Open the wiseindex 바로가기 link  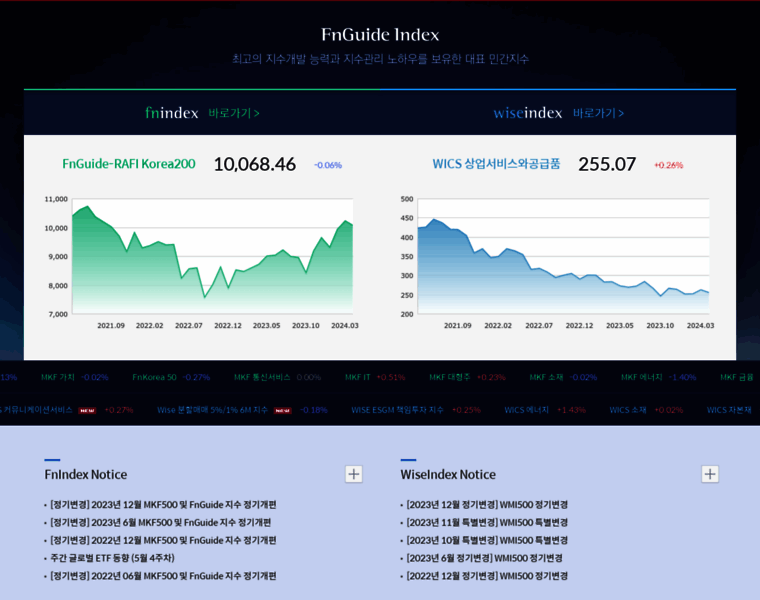pyautogui.click(x=598, y=113)
